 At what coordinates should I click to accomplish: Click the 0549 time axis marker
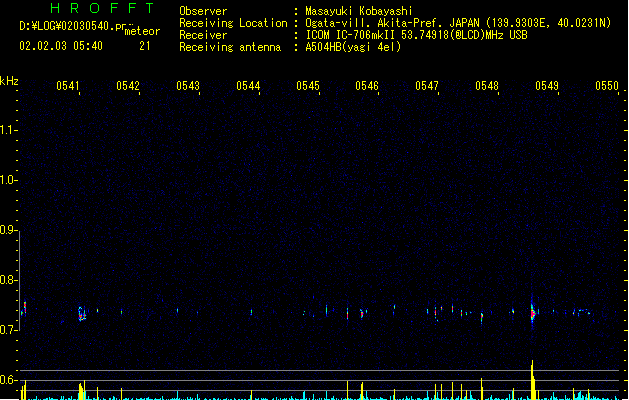tap(547, 86)
